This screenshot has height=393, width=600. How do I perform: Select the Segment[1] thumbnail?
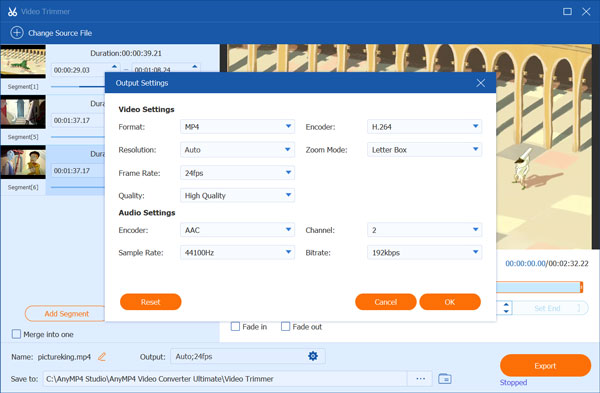23,61
